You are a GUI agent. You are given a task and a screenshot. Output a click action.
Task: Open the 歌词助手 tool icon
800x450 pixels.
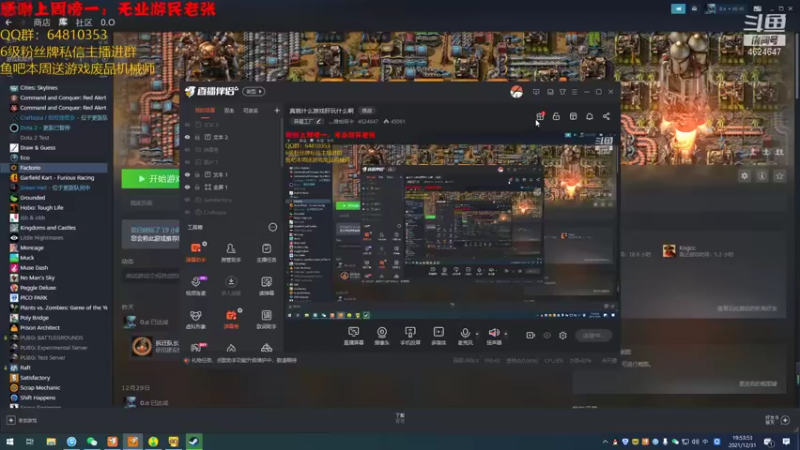tap(266, 319)
